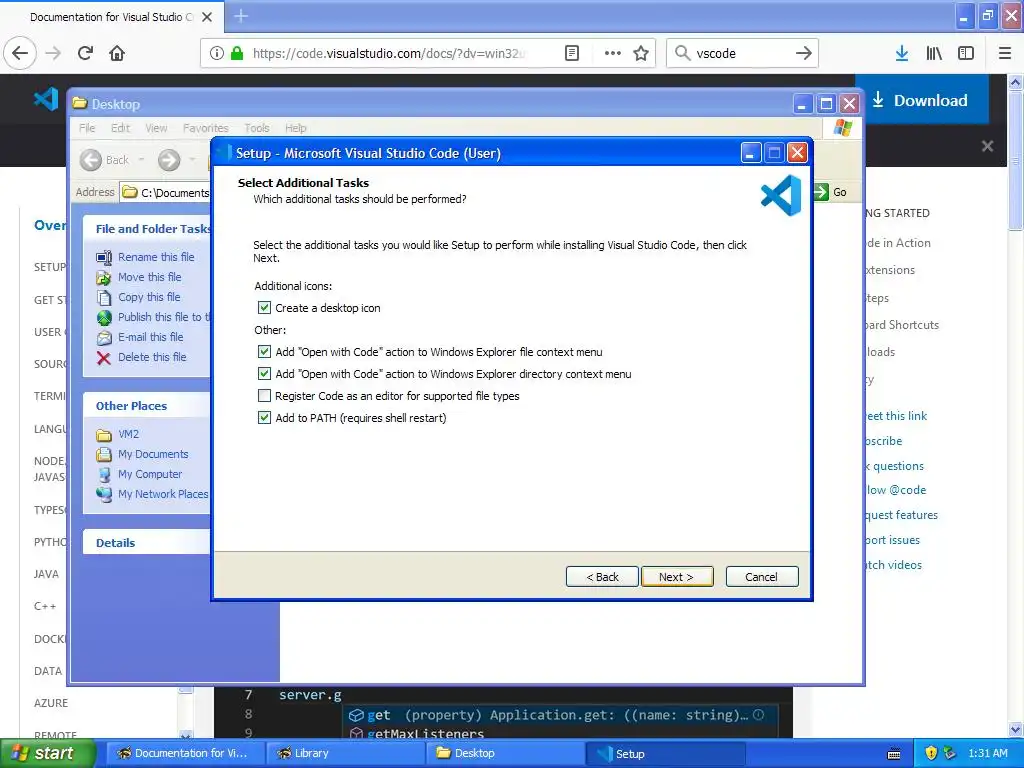Open File menu in Desktop window
This screenshot has width=1024, height=768.
[x=87, y=128]
